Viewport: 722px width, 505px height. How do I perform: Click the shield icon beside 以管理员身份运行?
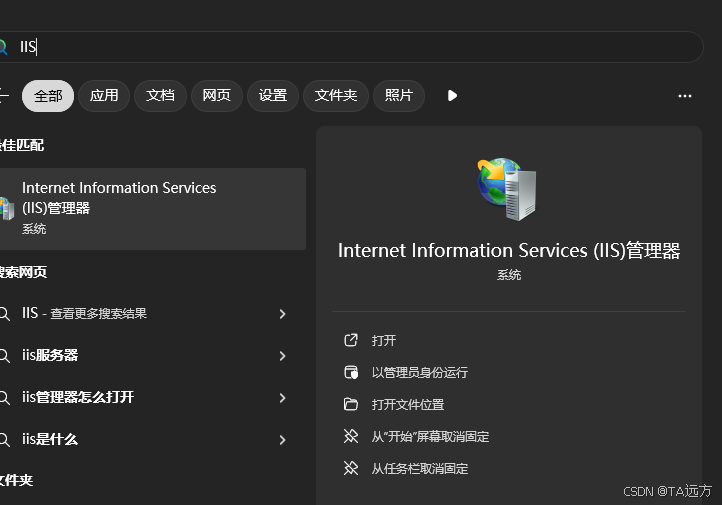351,372
